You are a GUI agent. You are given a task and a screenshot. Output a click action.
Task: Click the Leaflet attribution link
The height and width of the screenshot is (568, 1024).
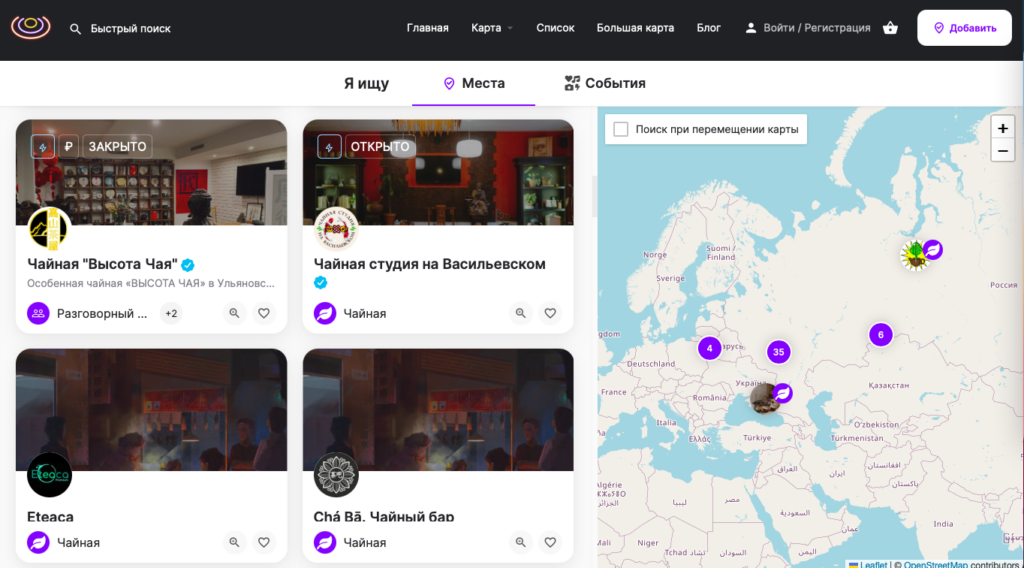(872, 564)
